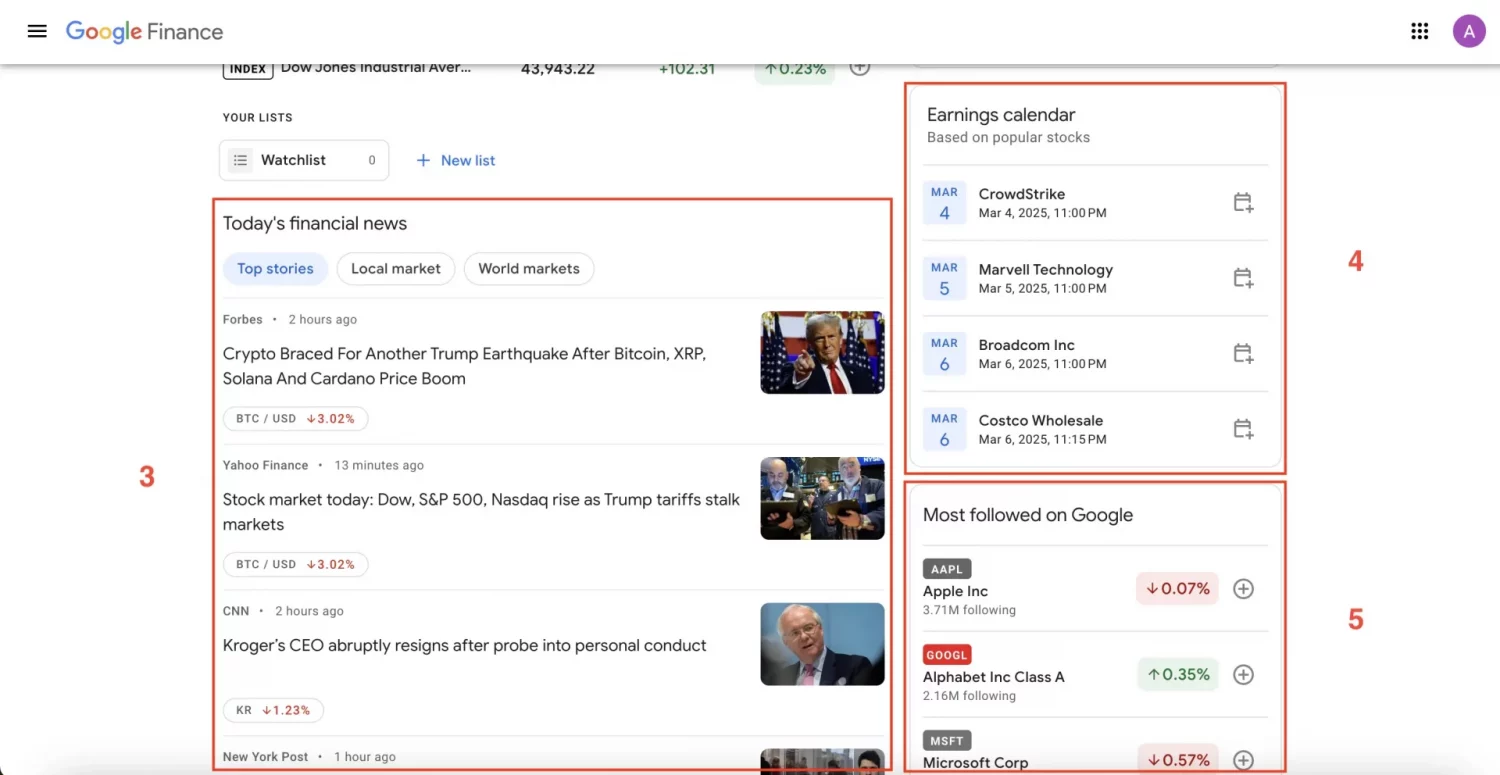
Task: Click Apple's 0.07% change badge
Action: pyautogui.click(x=1178, y=589)
